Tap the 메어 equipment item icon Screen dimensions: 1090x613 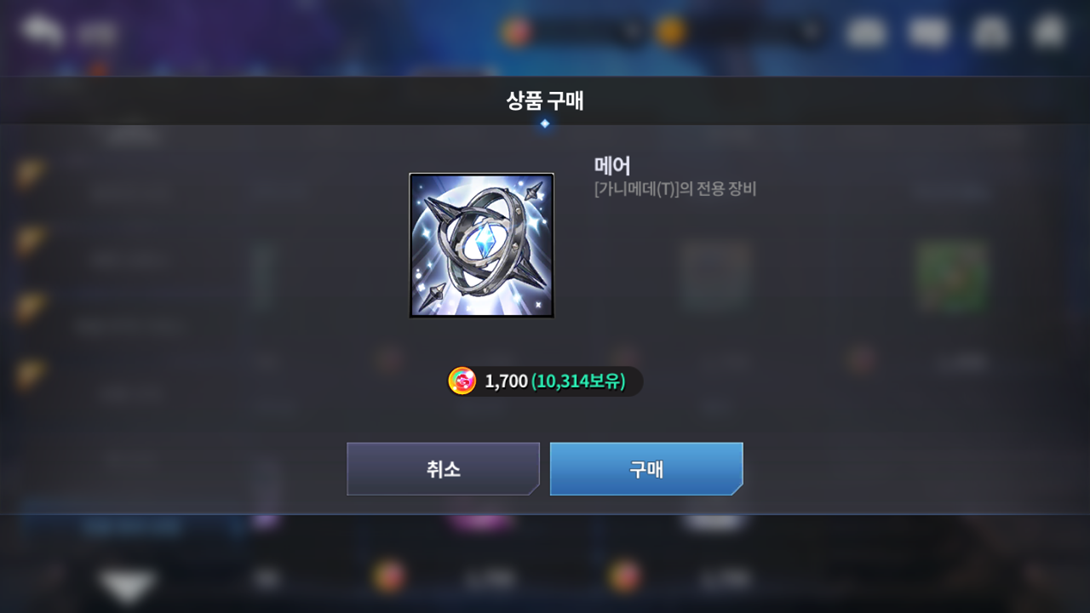click(482, 245)
